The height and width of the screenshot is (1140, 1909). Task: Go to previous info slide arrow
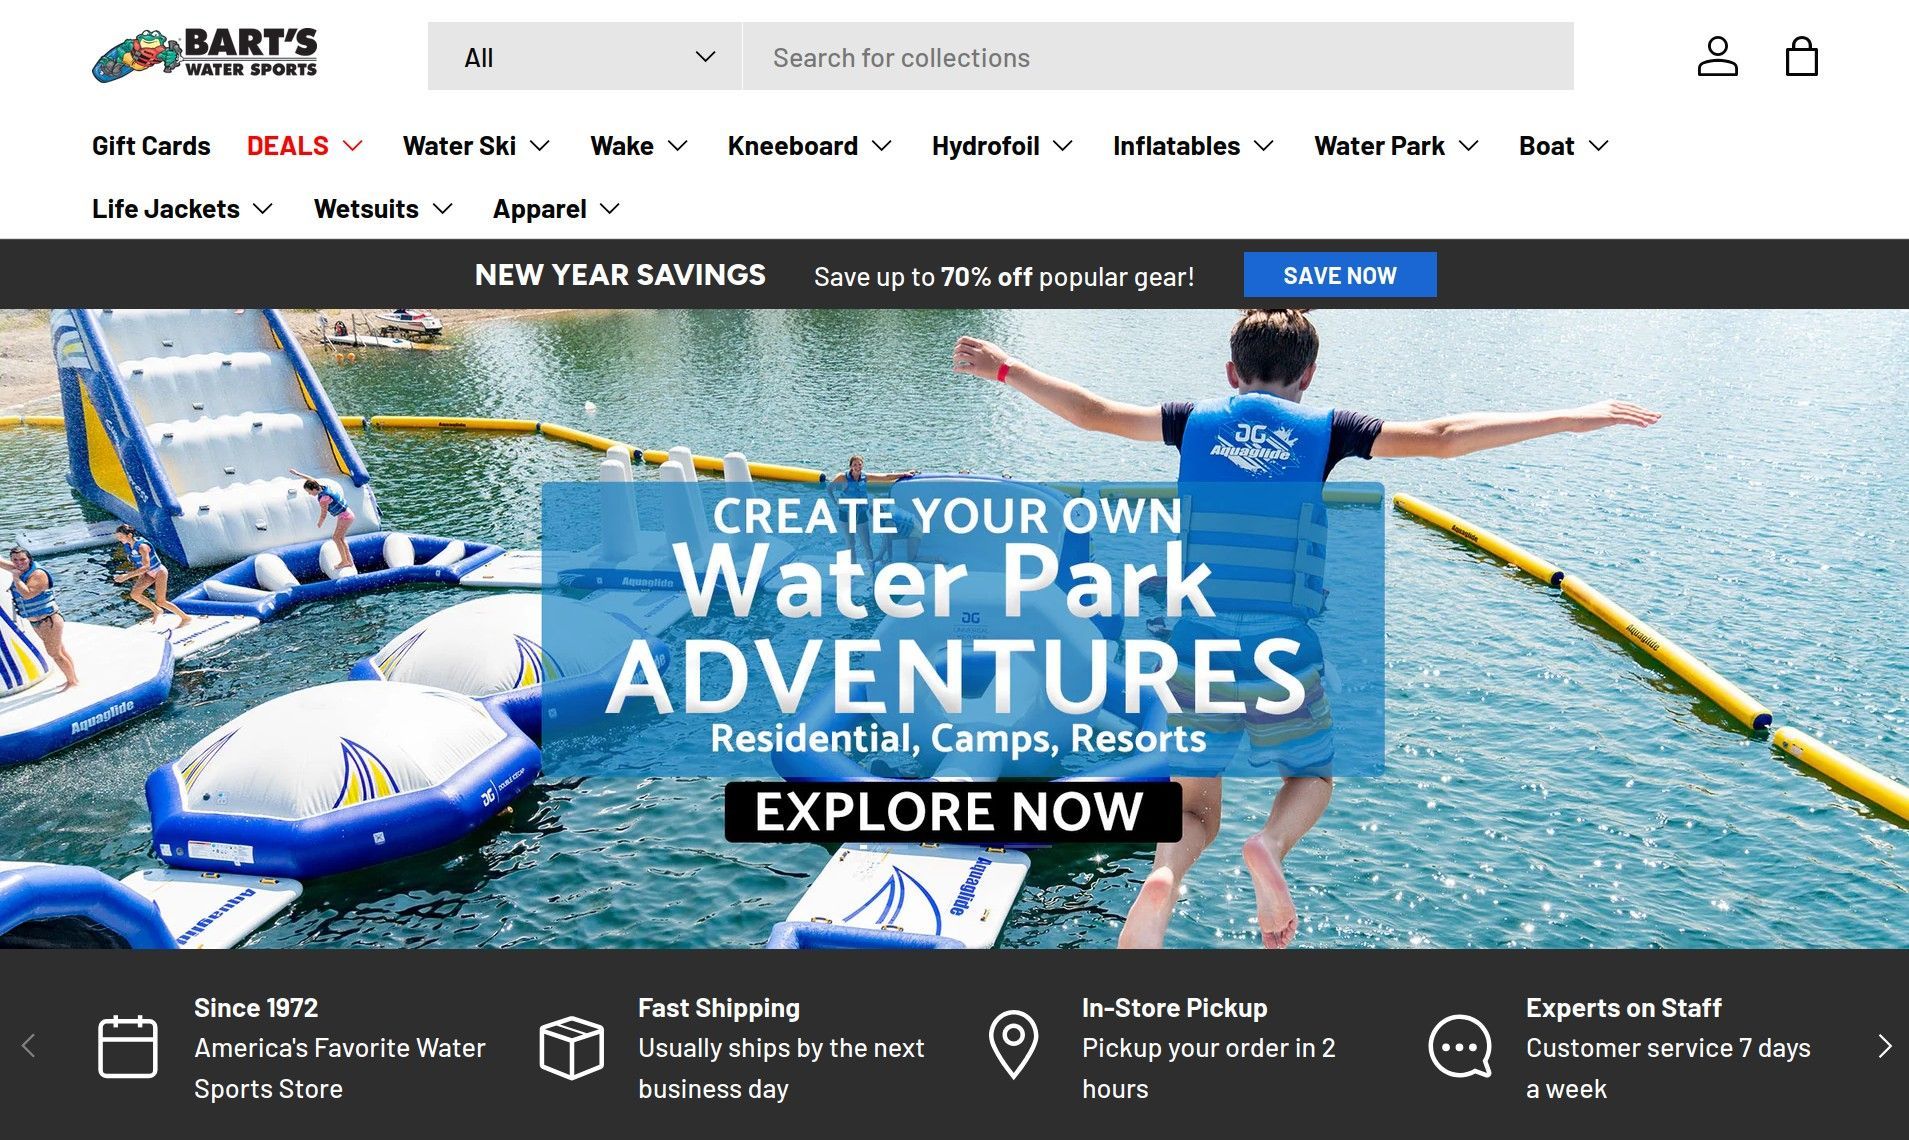point(28,1046)
